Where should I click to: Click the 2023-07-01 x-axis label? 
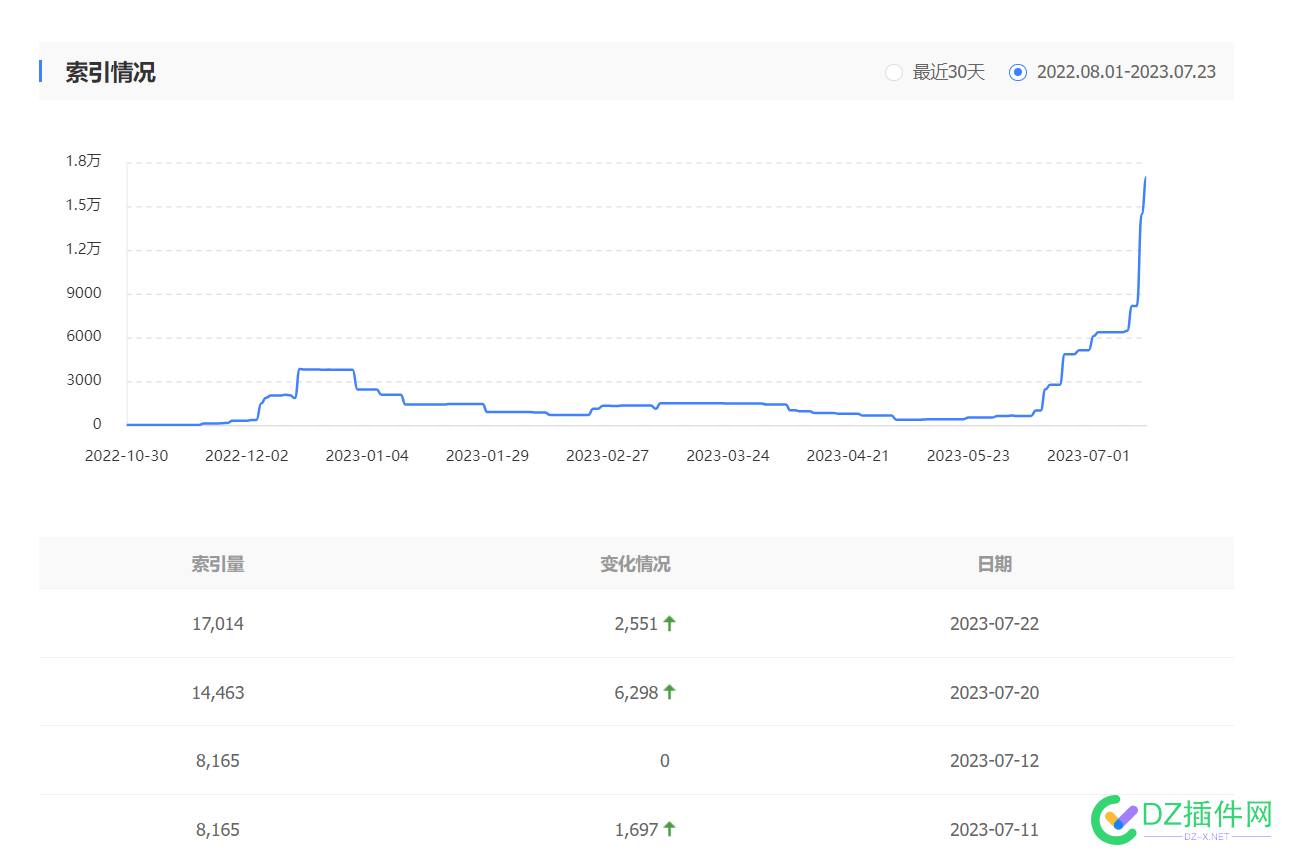coord(1088,455)
